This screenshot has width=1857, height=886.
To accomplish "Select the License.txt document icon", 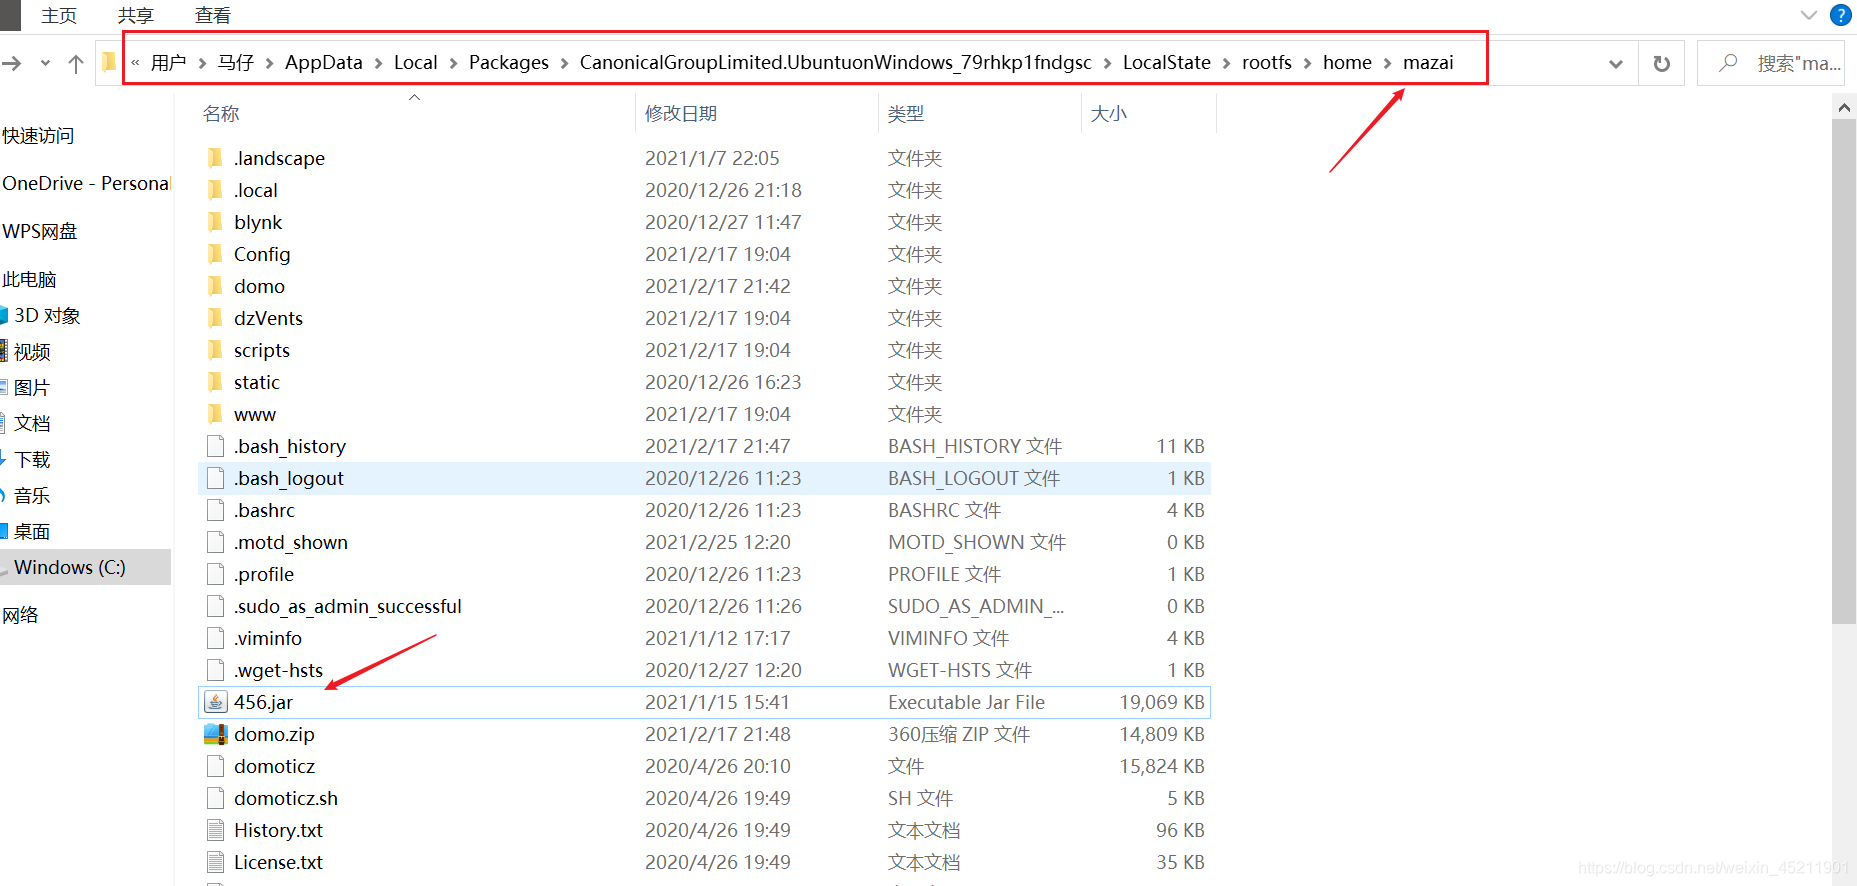I will pos(215,862).
